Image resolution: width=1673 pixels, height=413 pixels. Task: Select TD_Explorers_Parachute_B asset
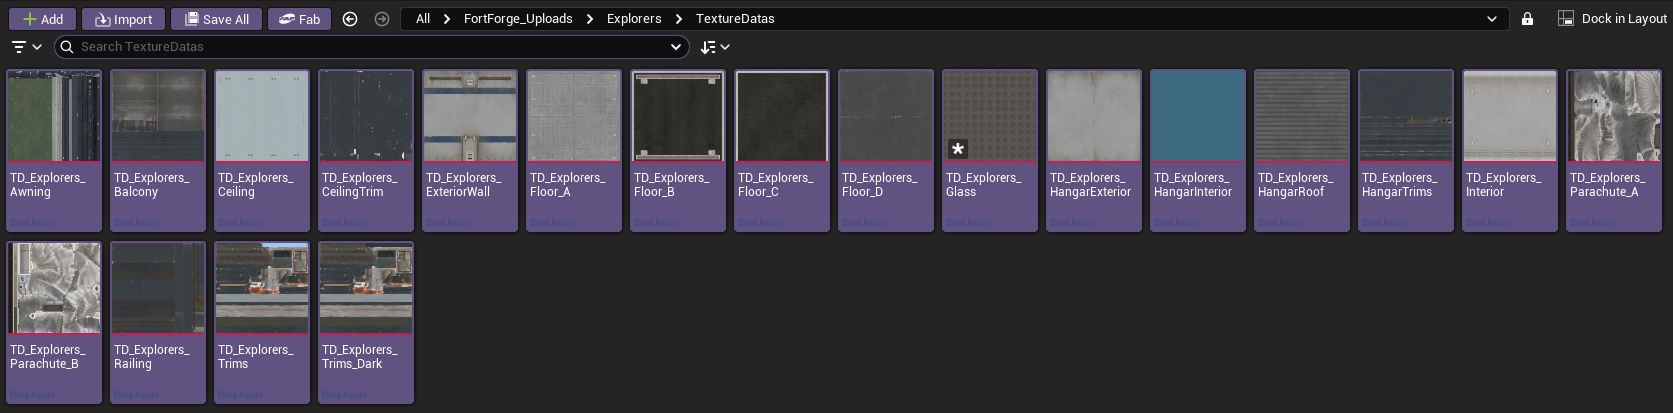coord(54,322)
